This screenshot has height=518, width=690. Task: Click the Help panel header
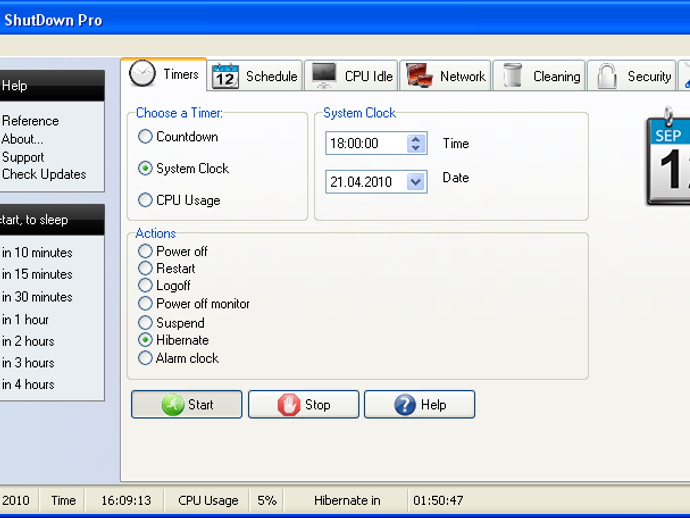52,85
